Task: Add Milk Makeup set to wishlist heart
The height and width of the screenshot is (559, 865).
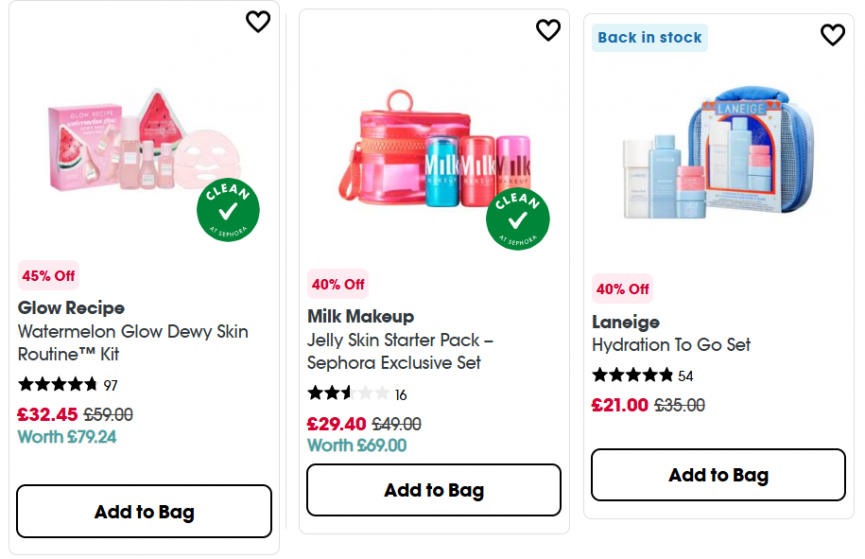Action: point(548,30)
